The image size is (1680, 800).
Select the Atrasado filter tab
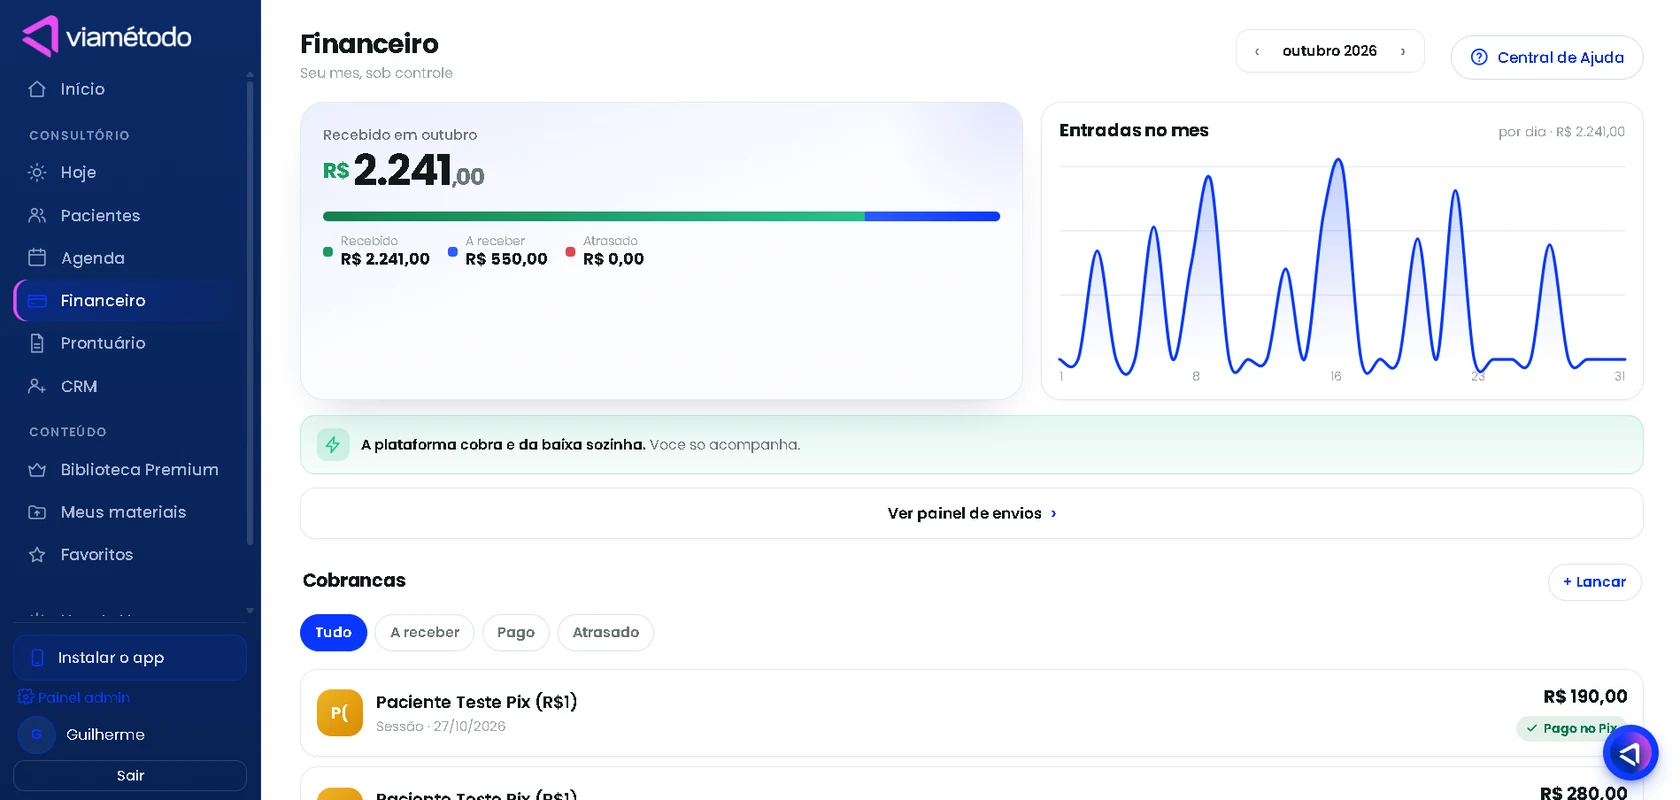[x=606, y=633]
